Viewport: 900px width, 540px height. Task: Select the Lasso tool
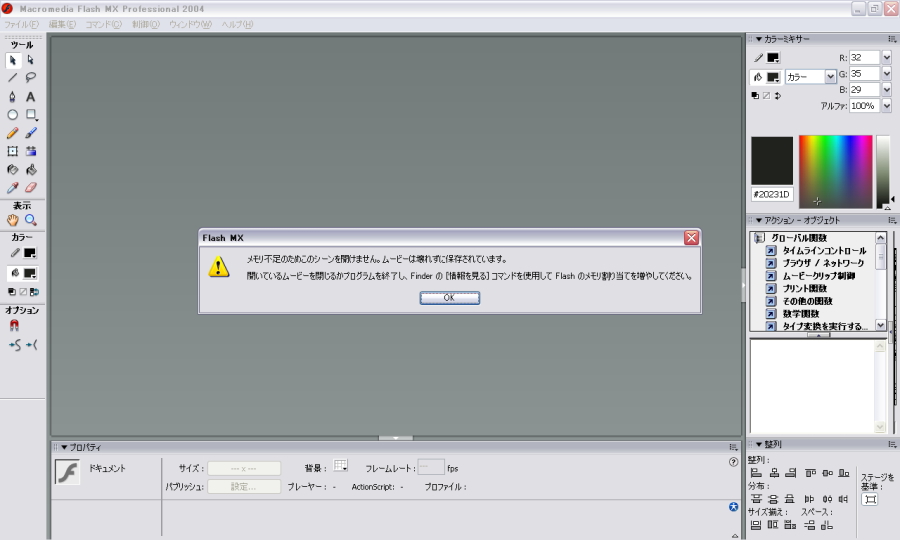coord(30,77)
